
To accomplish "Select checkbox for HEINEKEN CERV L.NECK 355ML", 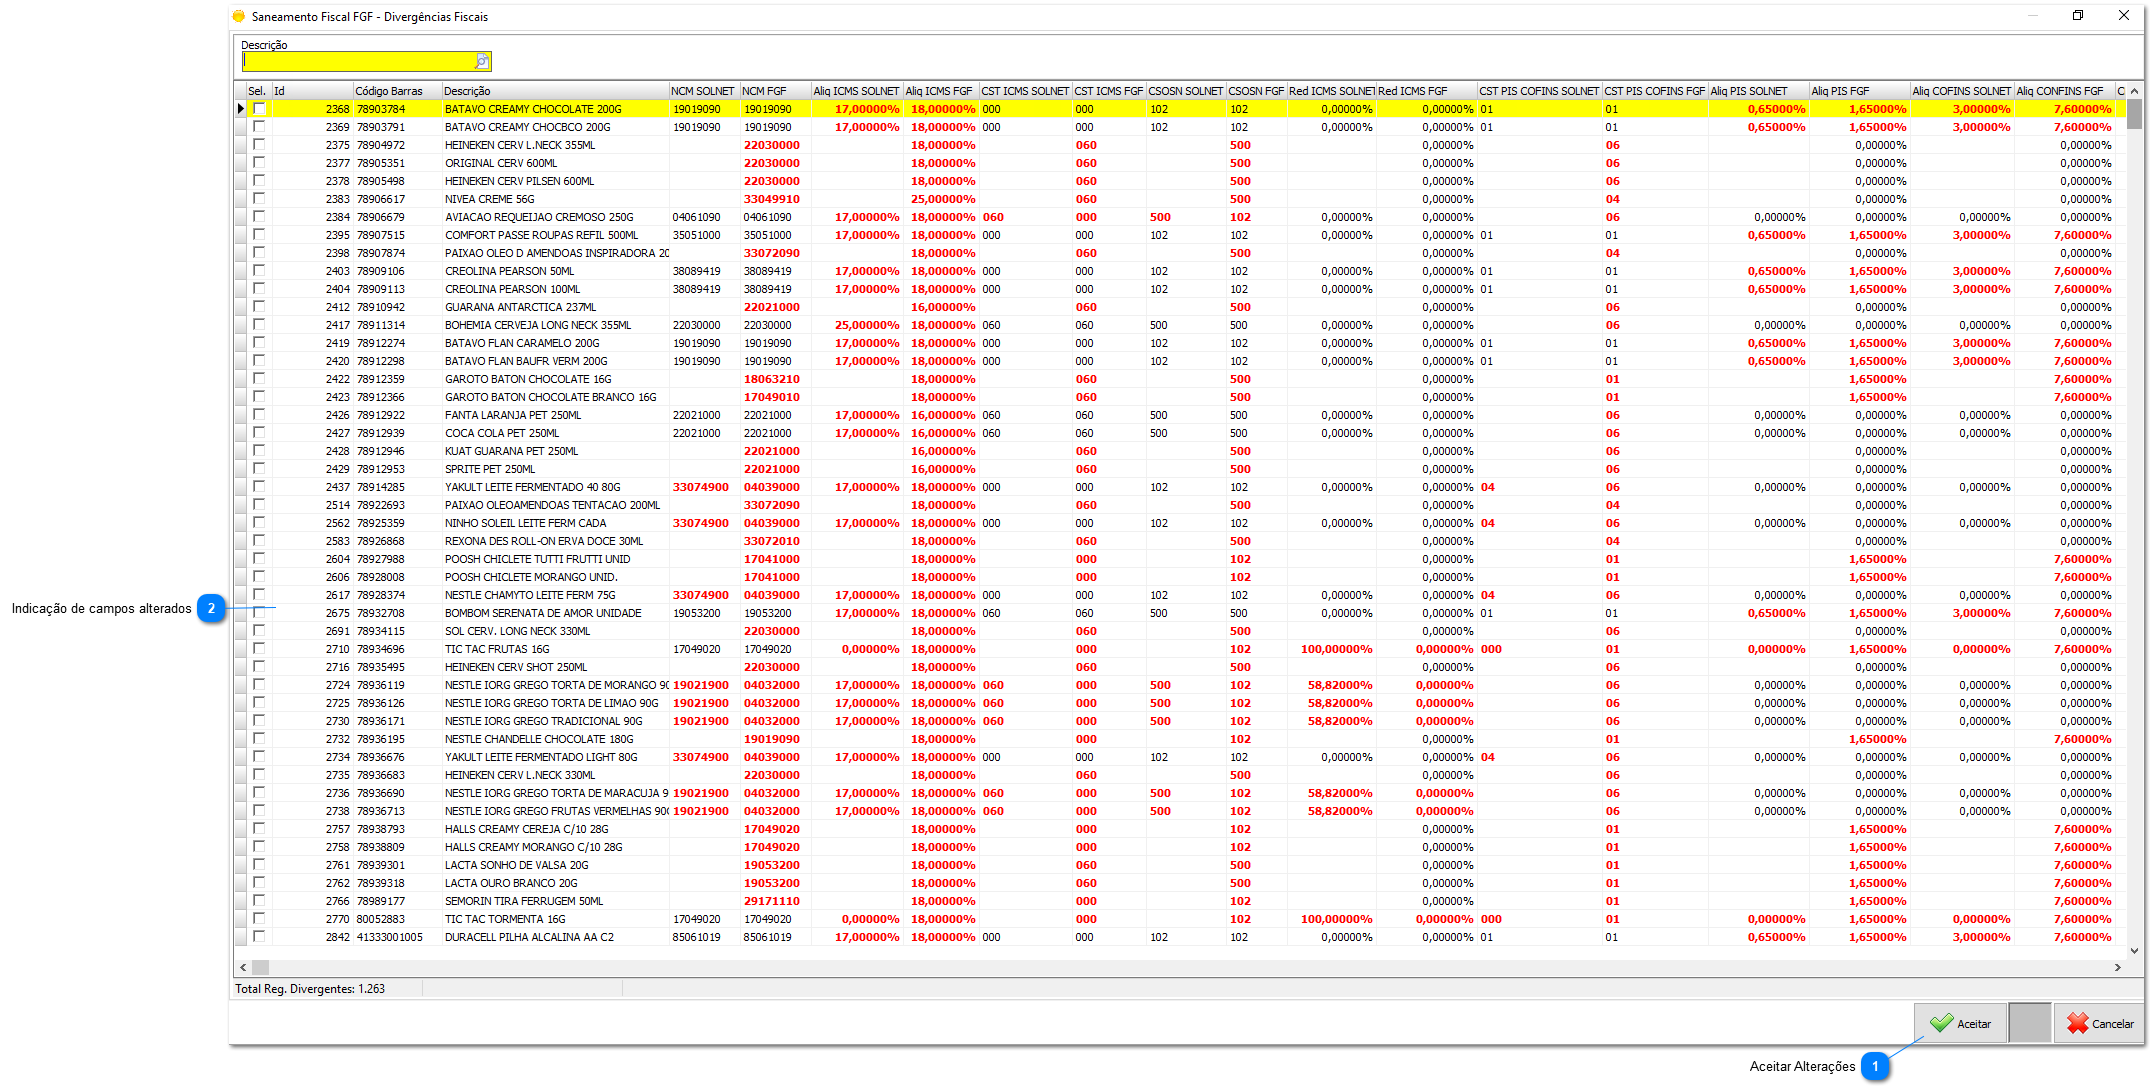I will point(259,145).
